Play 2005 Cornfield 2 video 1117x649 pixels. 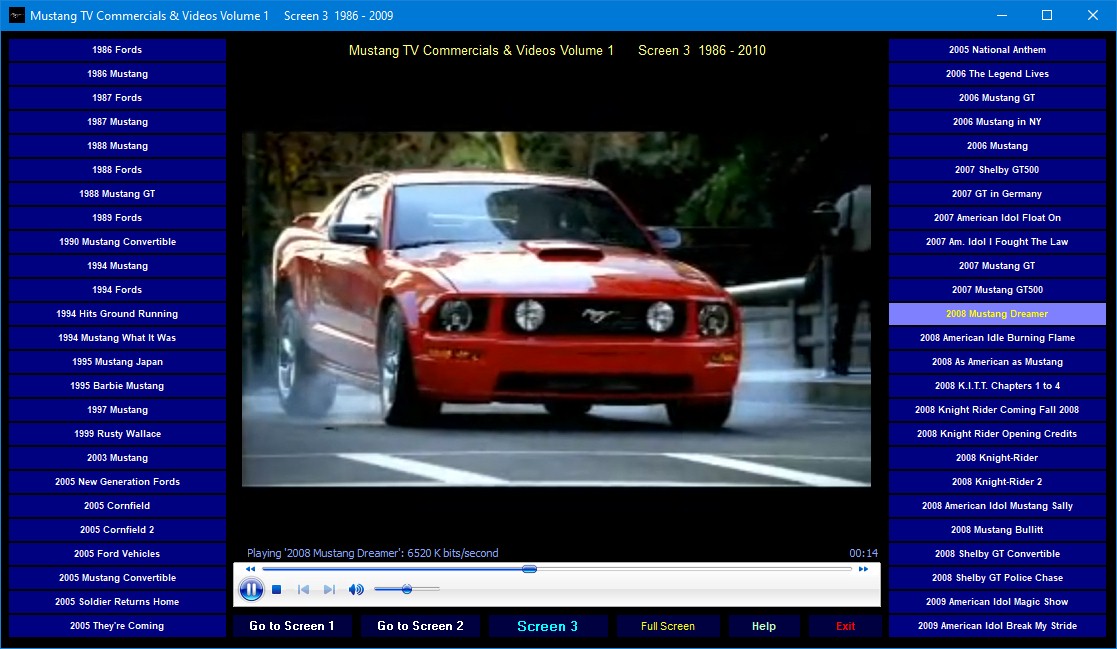118,530
